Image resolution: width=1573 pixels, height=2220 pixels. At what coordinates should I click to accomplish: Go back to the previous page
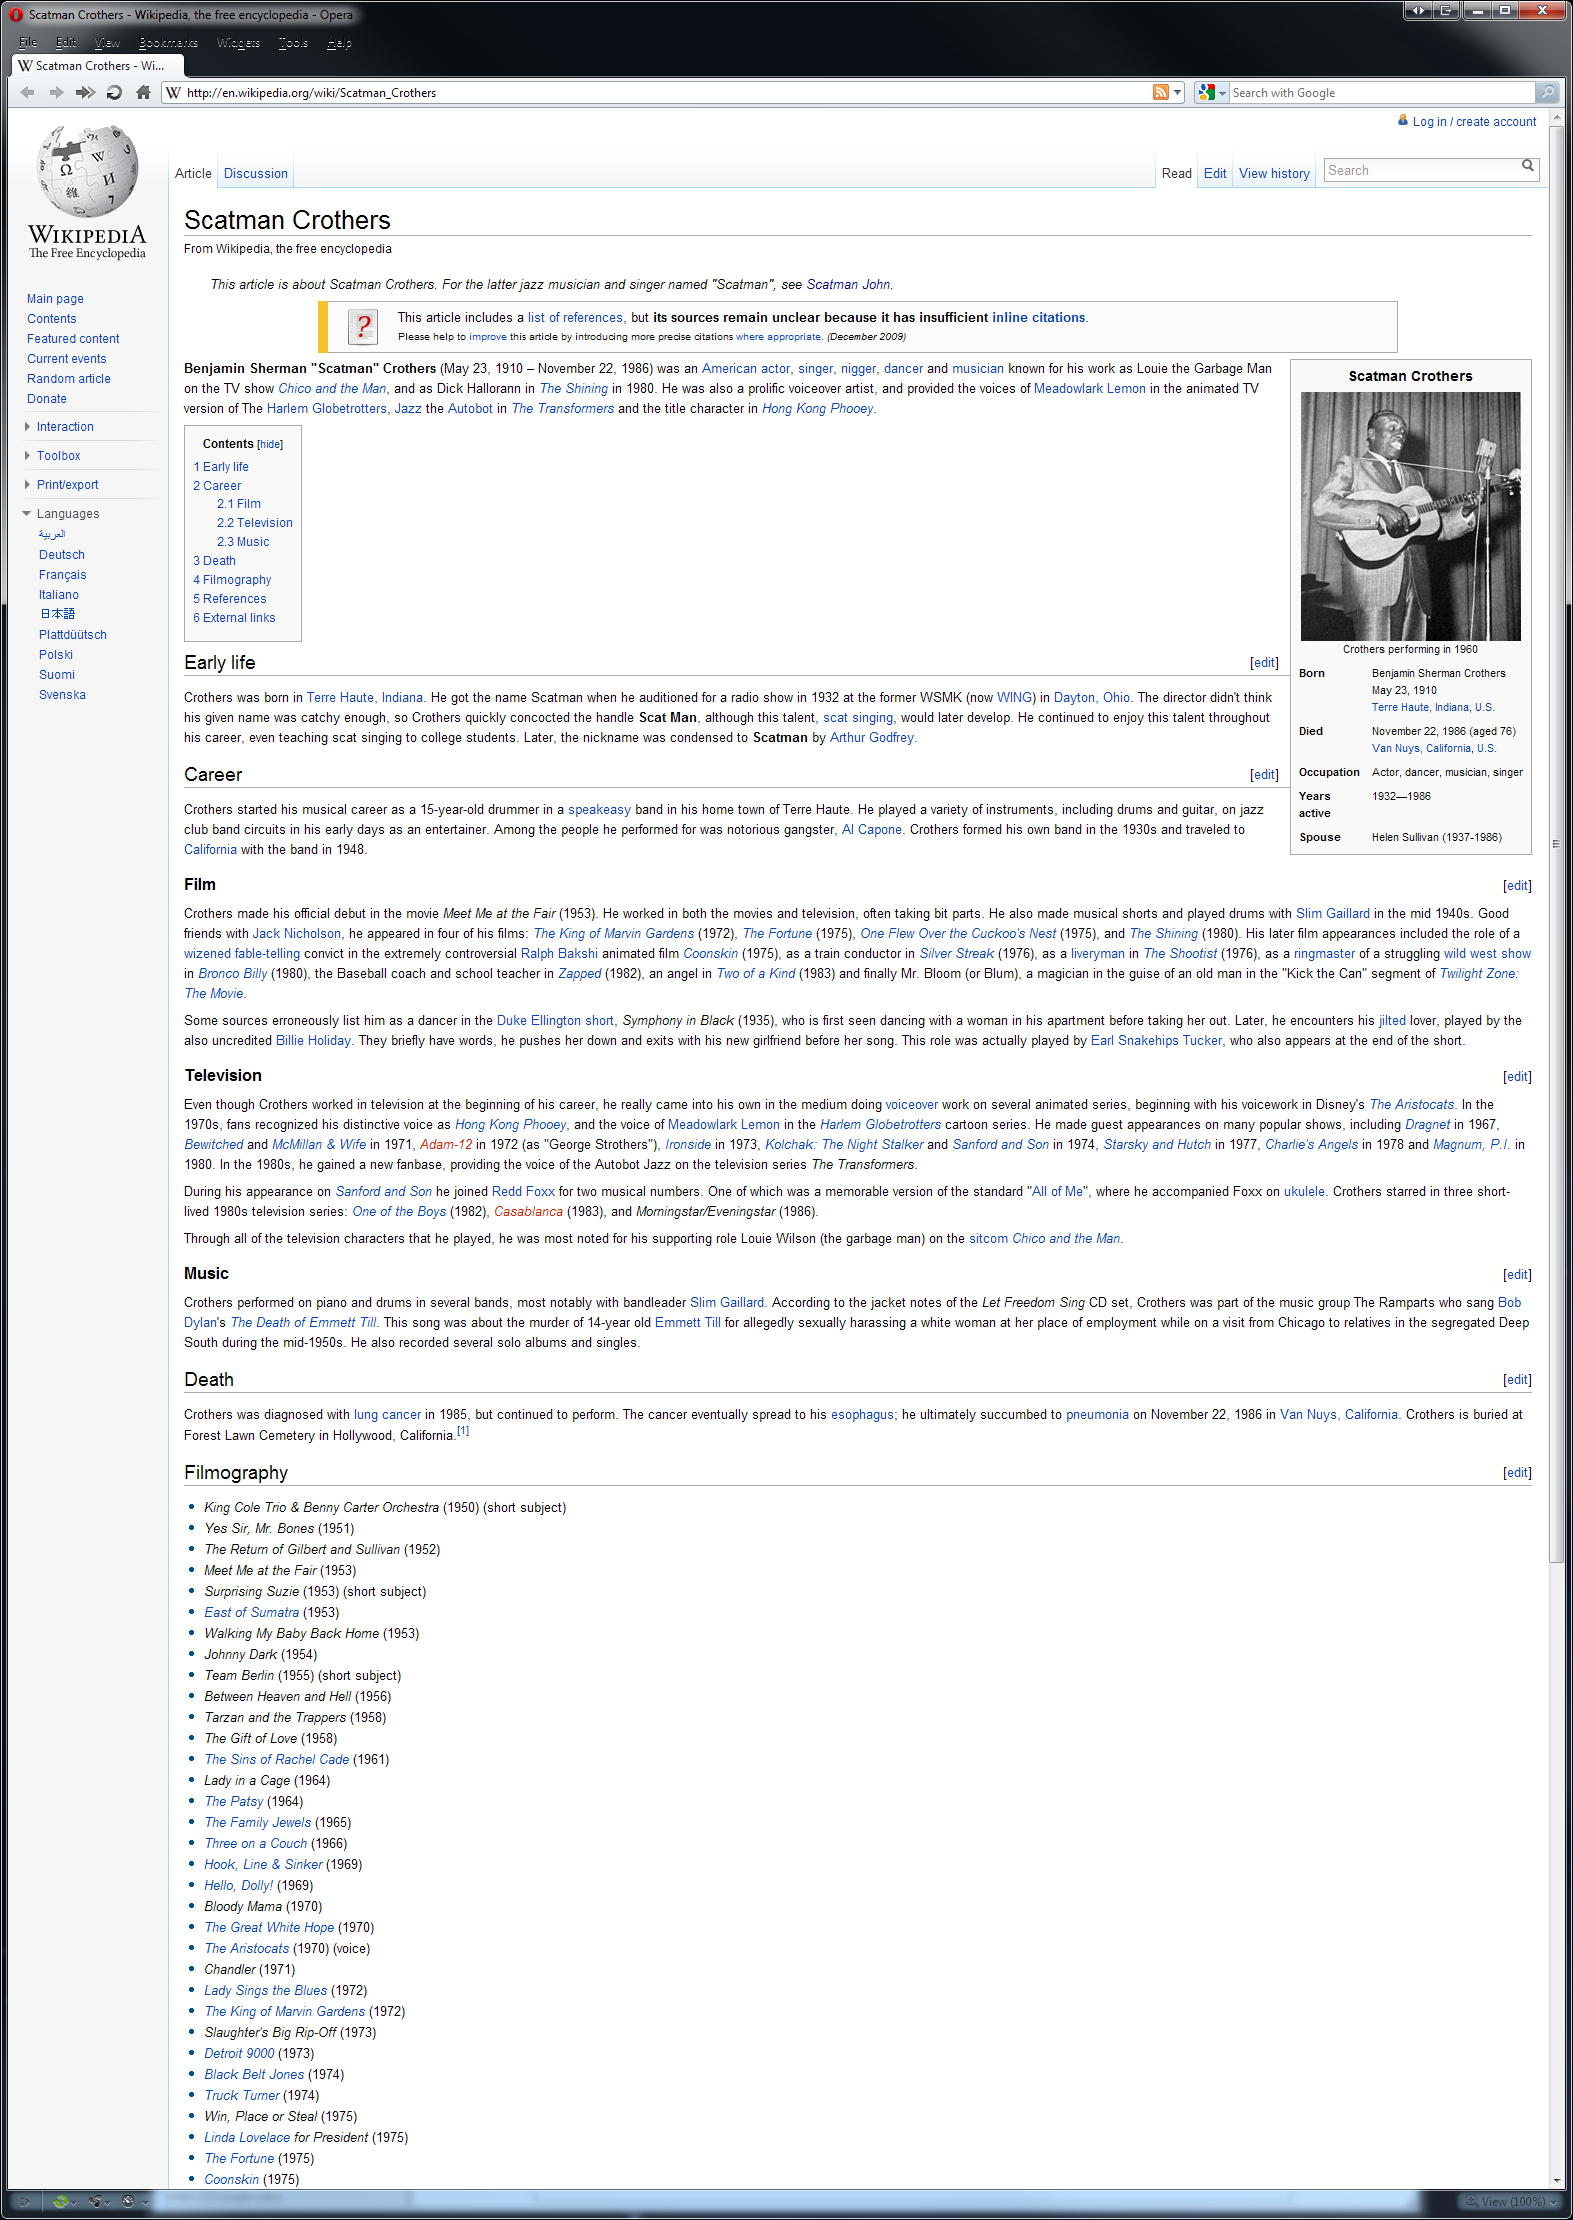[27, 93]
